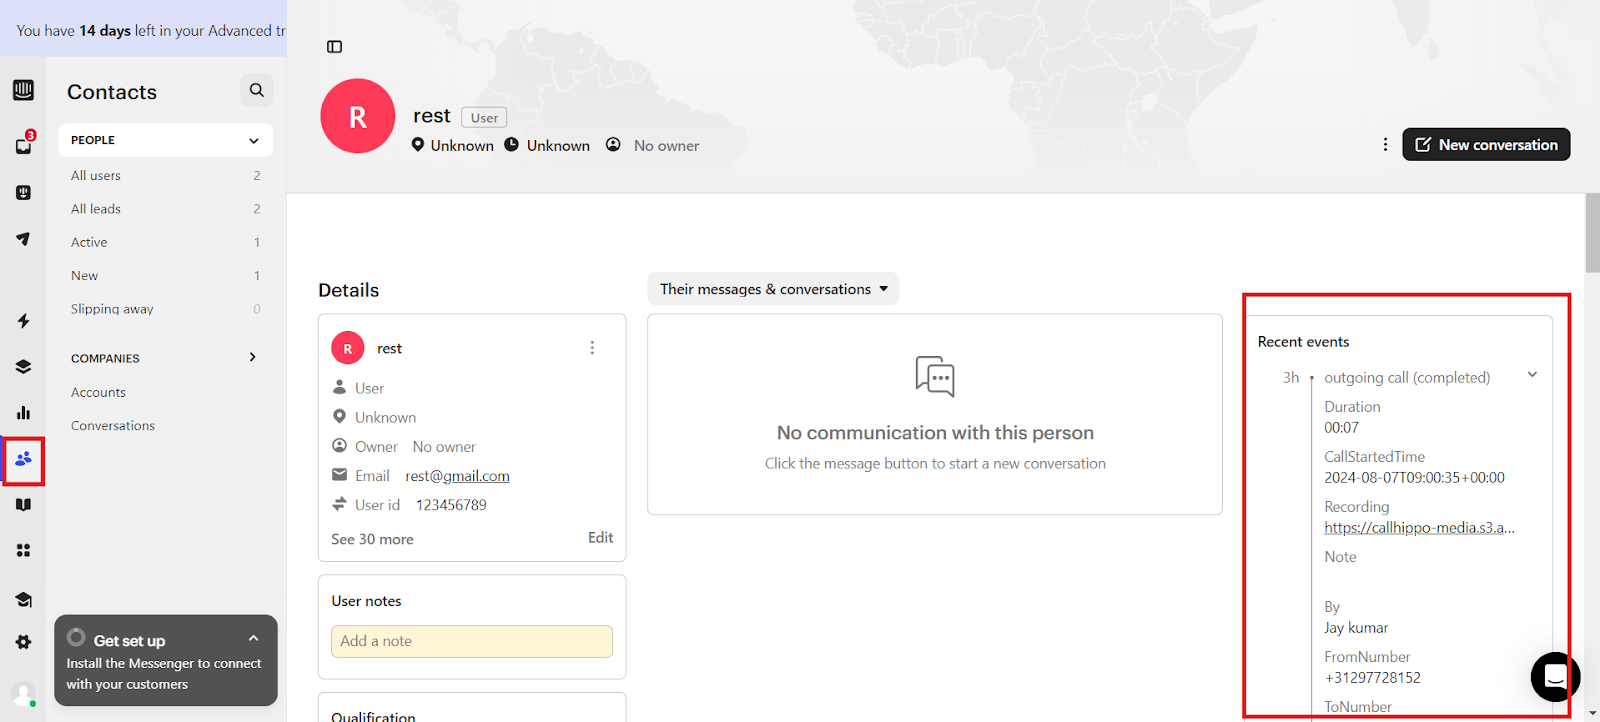Open the Messenger chat launcher bubble
The height and width of the screenshot is (722, 1600).
1555,677
